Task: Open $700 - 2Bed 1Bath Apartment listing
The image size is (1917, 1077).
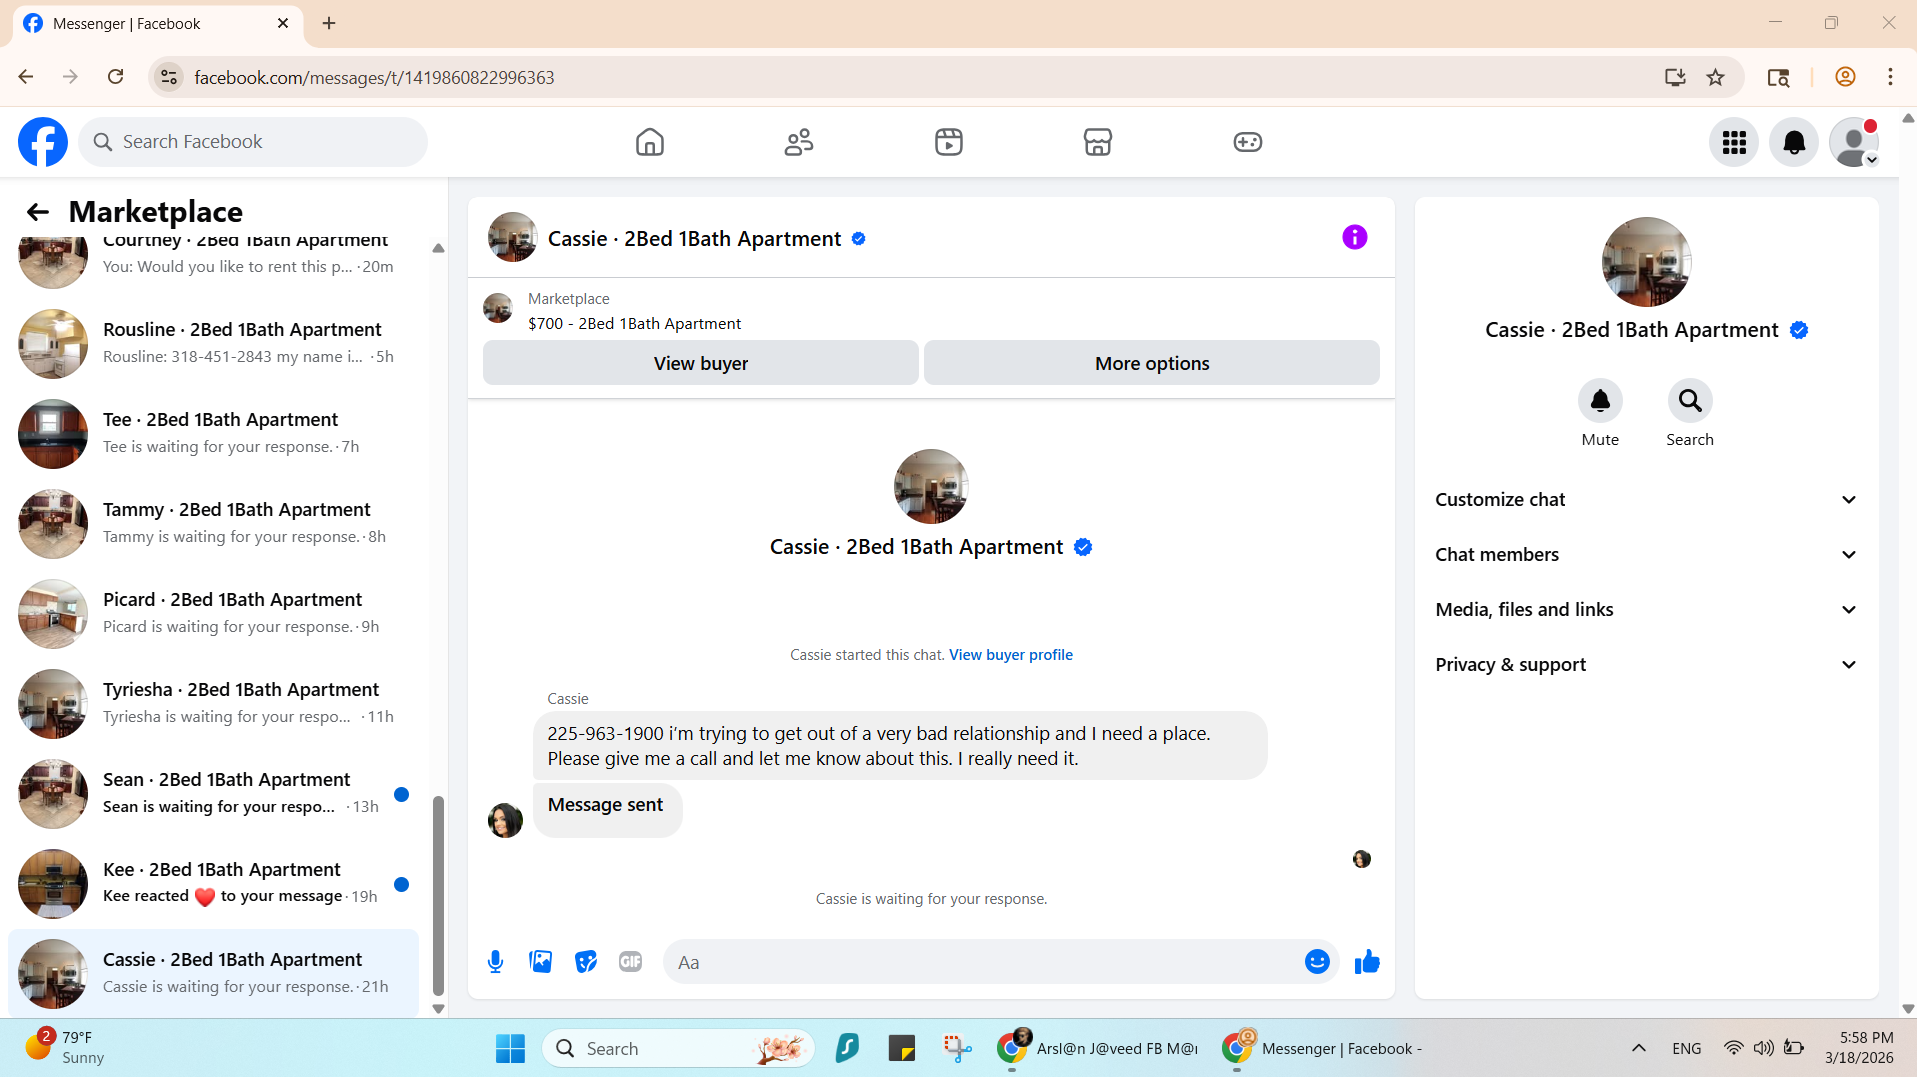Action: point(634,324)
